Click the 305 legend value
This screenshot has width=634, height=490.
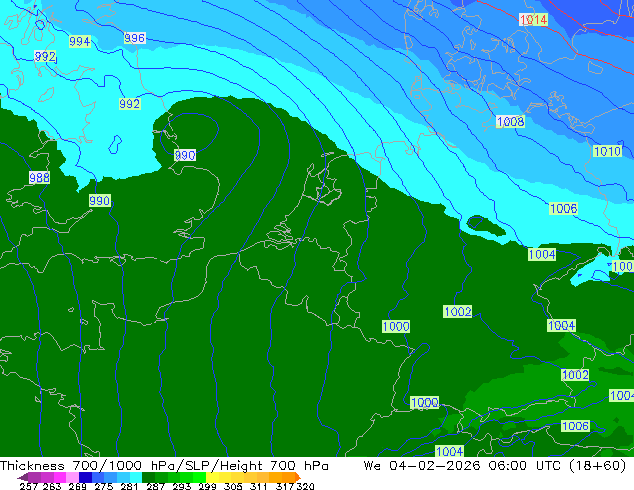click(x=233, y=486)
